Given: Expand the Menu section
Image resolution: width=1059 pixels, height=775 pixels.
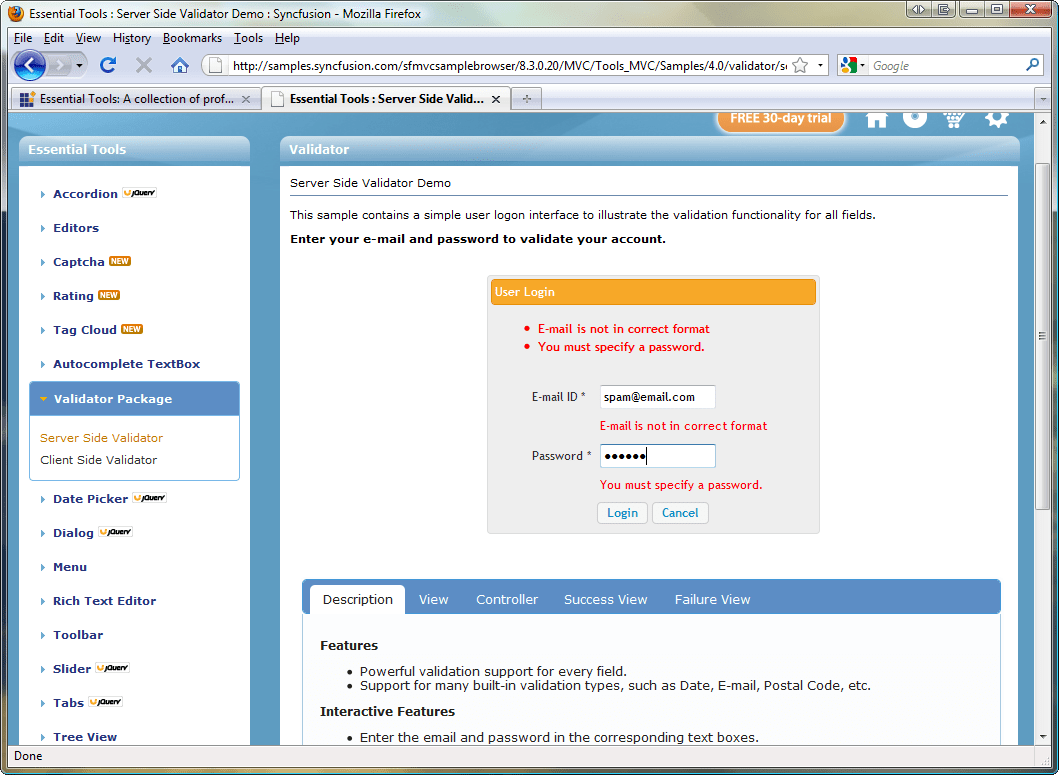Looking at the screenshot, I should tap(43, 568).
